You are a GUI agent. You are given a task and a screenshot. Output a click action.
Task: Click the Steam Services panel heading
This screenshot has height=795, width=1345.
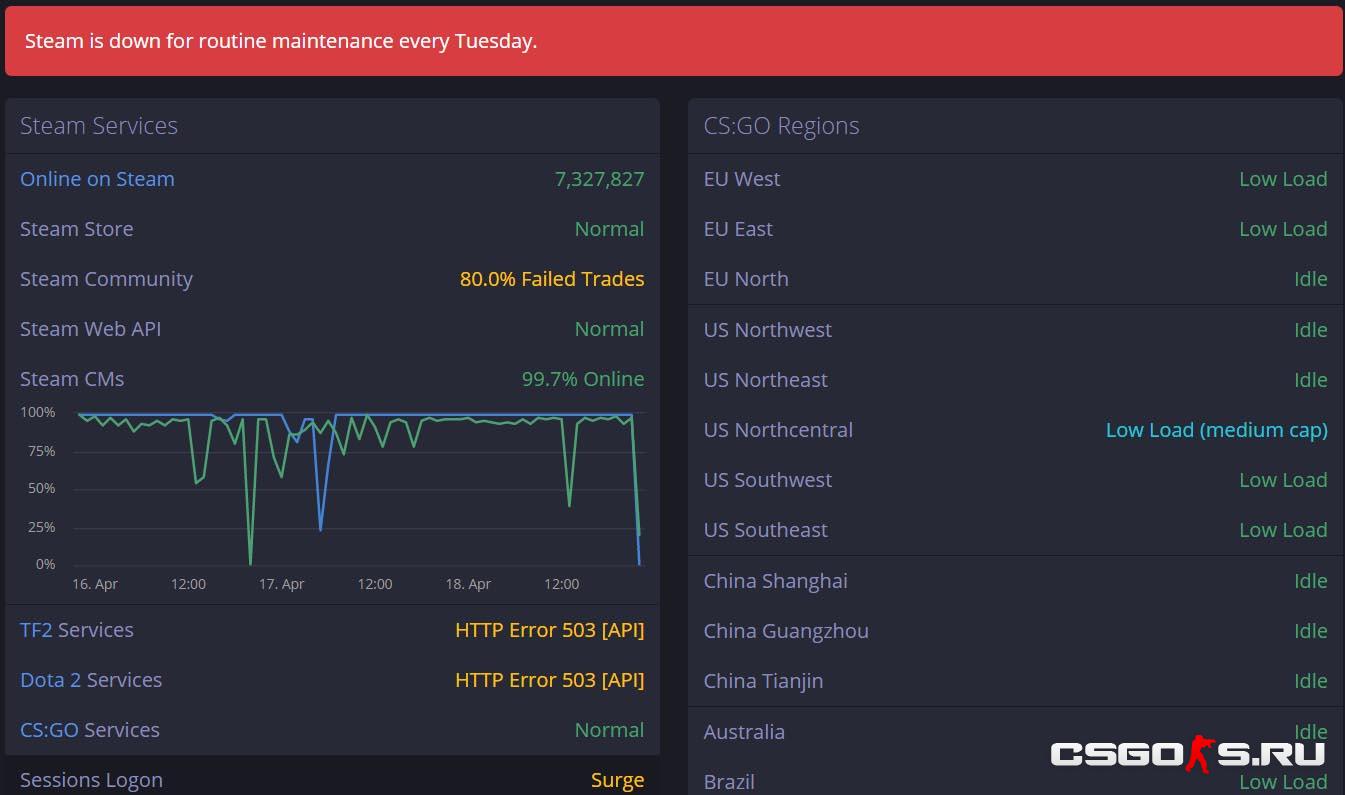[99, 126]
